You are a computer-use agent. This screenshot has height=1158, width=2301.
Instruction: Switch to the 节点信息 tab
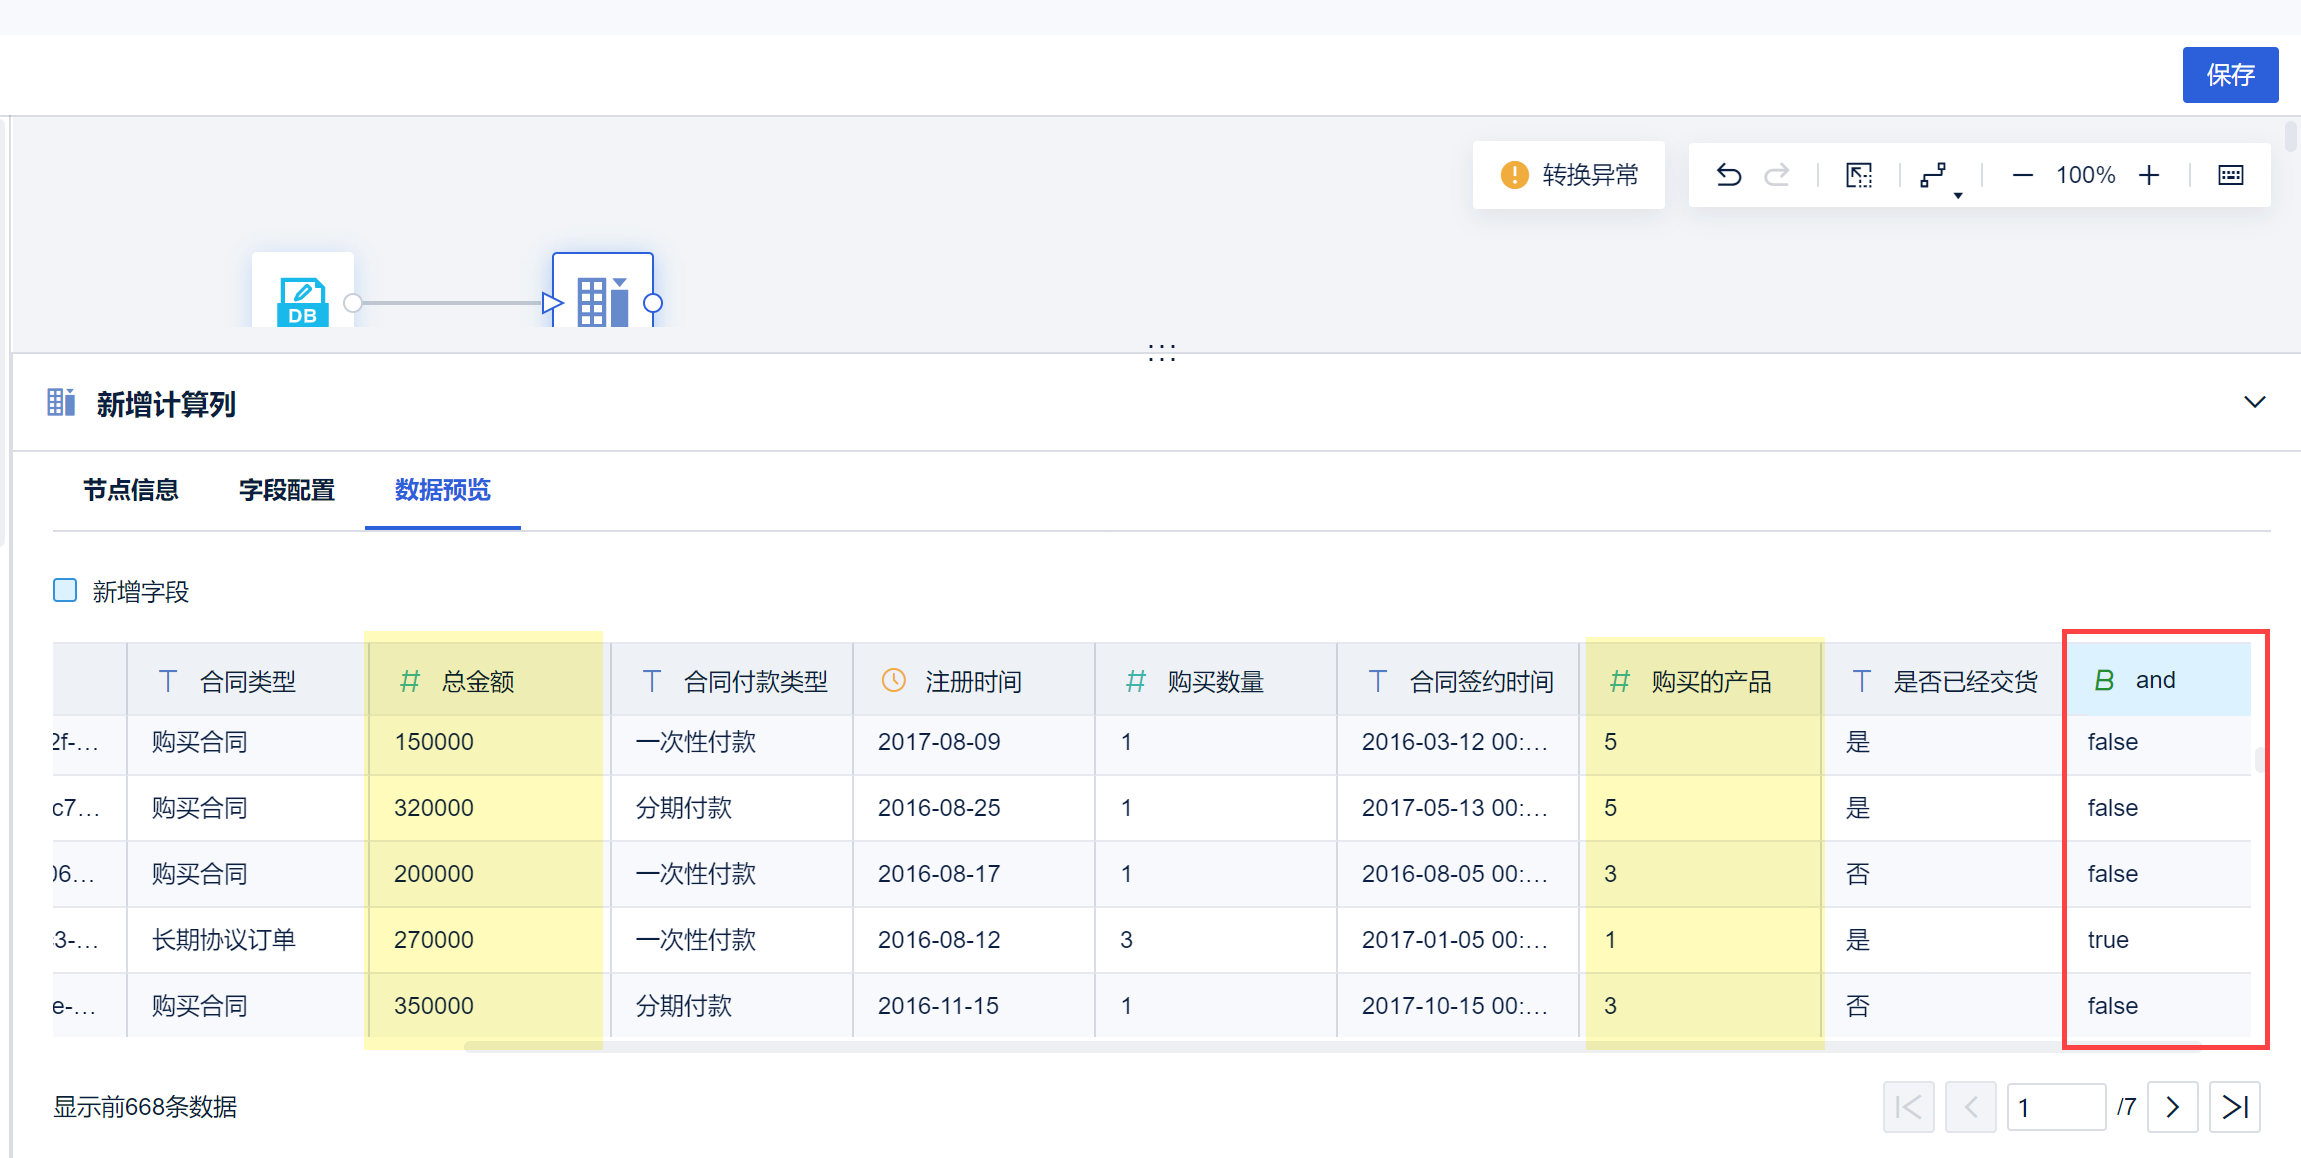pos(131,490)
